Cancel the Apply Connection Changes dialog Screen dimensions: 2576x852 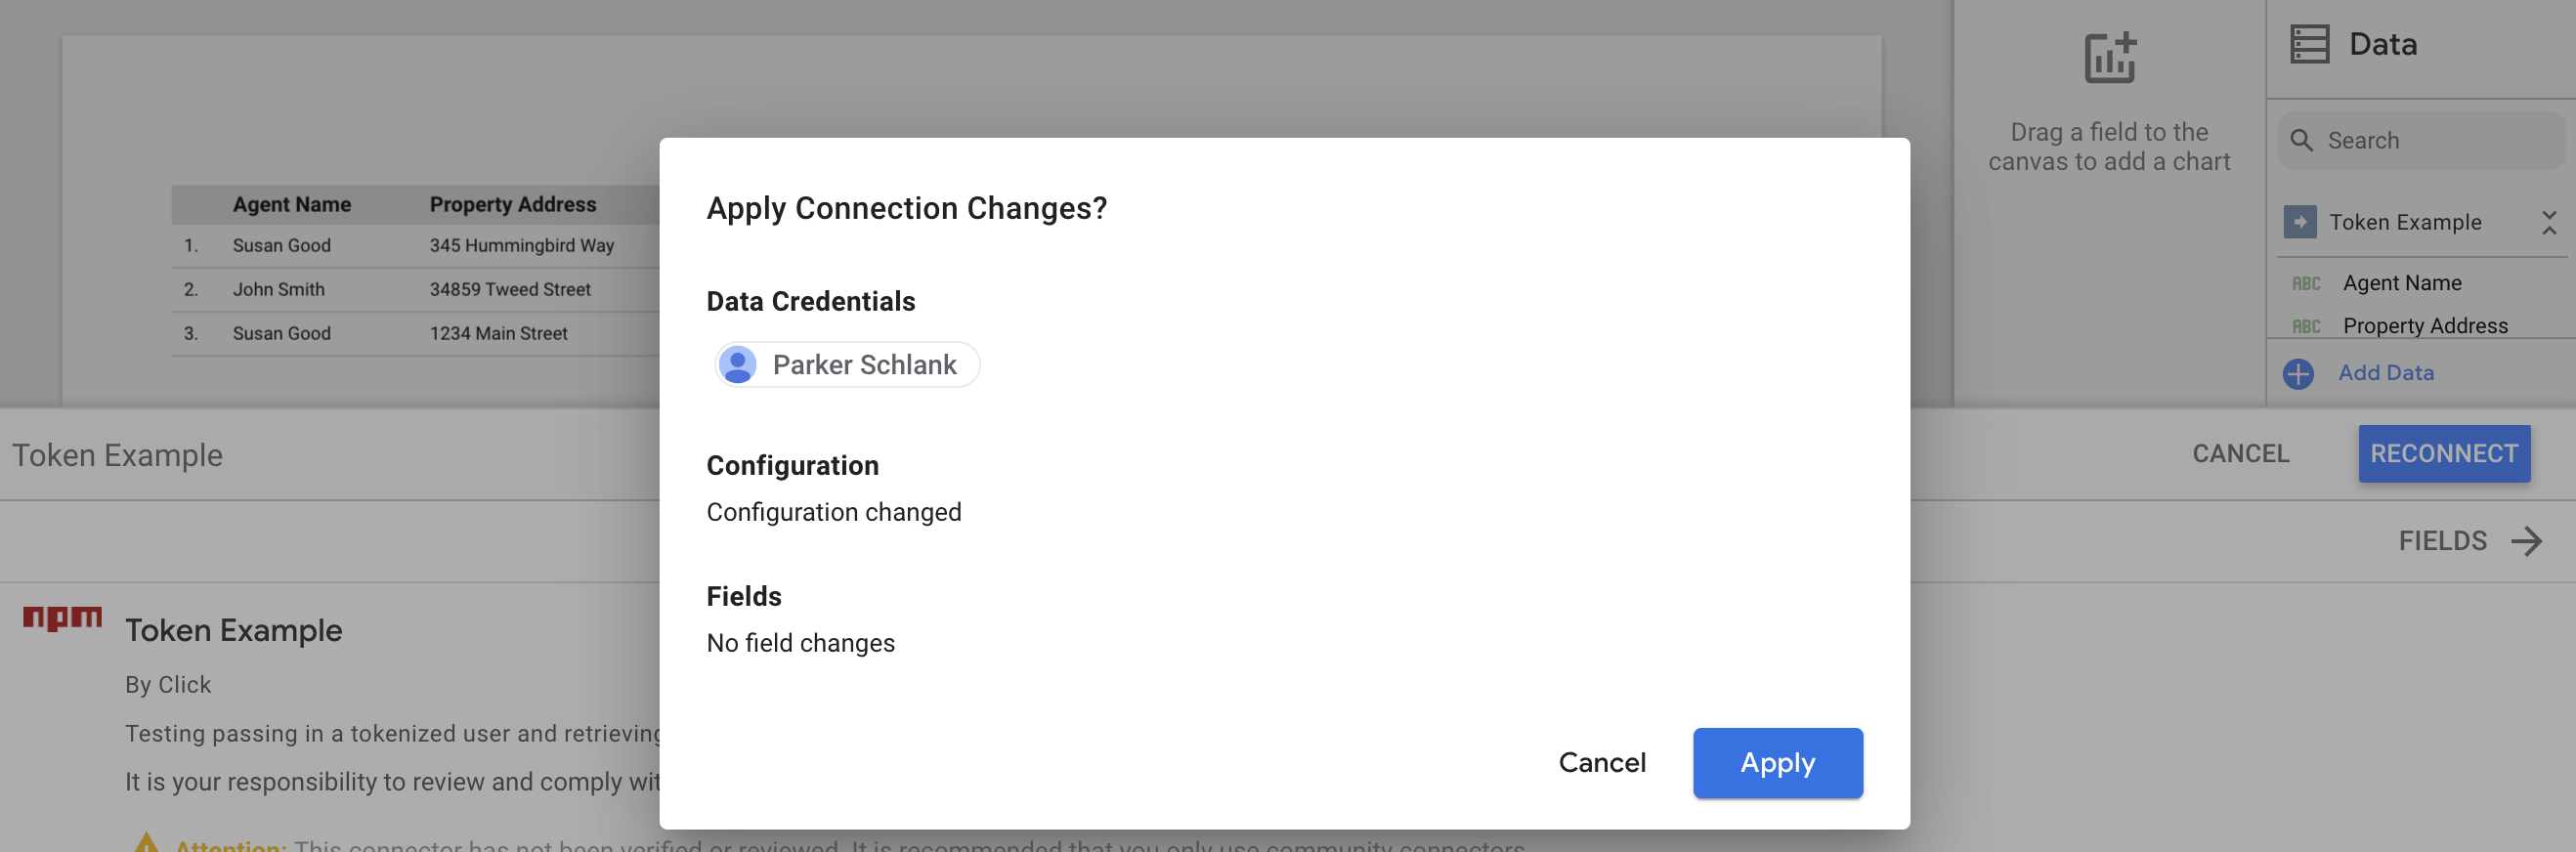[x=1602, y=763]
